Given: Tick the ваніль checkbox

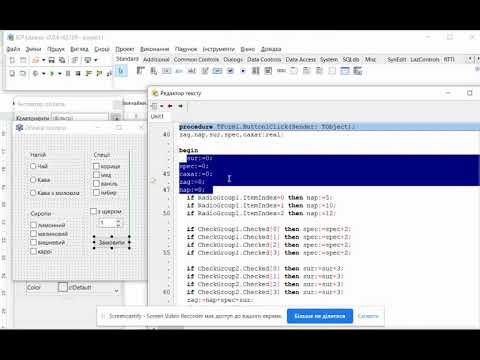Looking at the screenshot, I should (x=96, y=183).
